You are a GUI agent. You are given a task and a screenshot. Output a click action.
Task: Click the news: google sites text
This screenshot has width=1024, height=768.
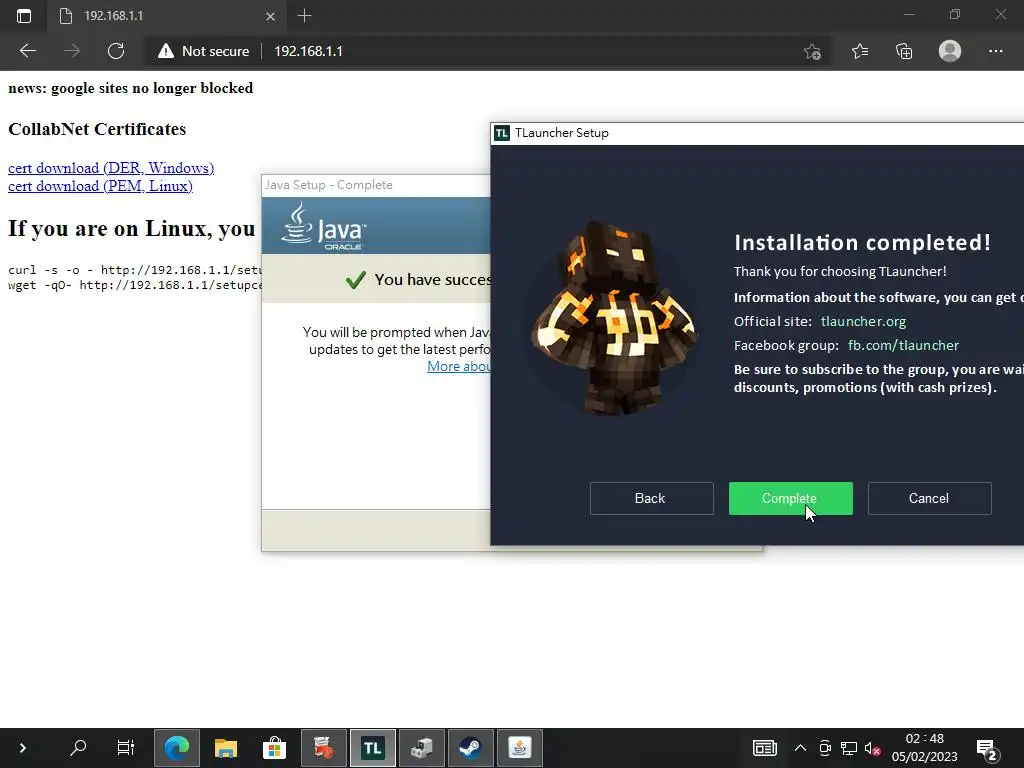click(x=131, y=88)
